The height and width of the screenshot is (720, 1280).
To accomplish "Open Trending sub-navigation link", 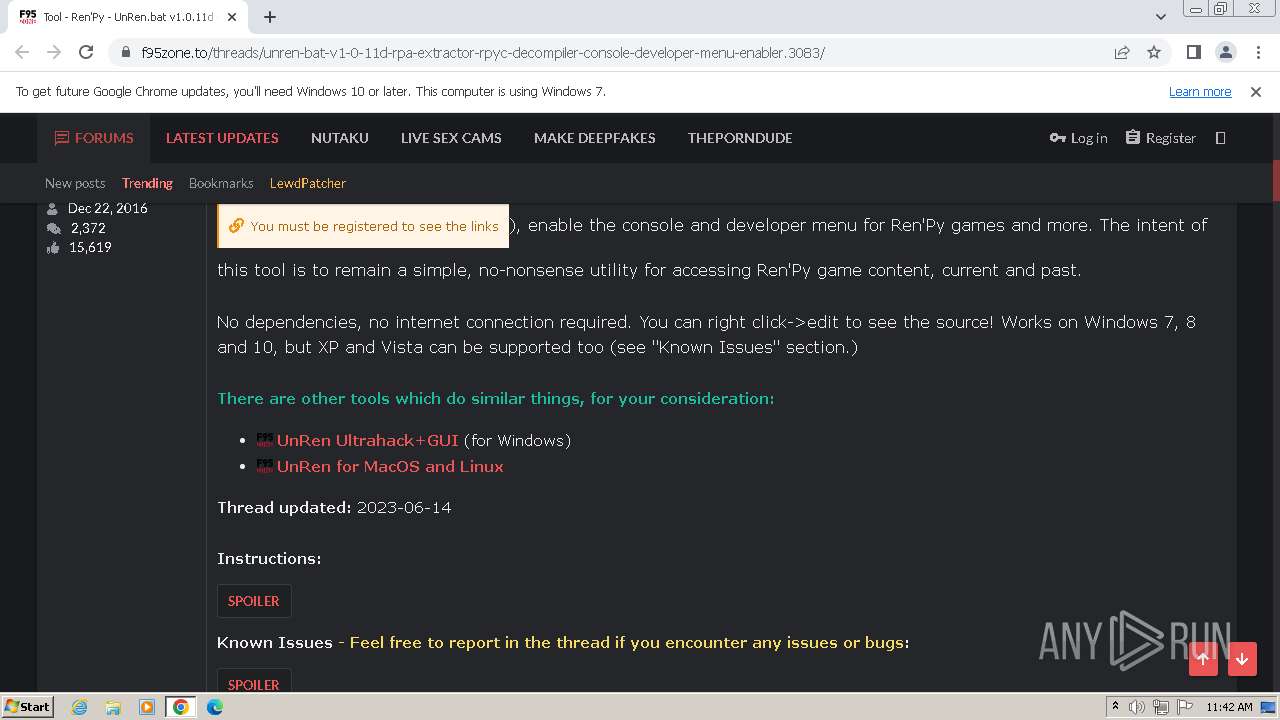I will point(147,183).
